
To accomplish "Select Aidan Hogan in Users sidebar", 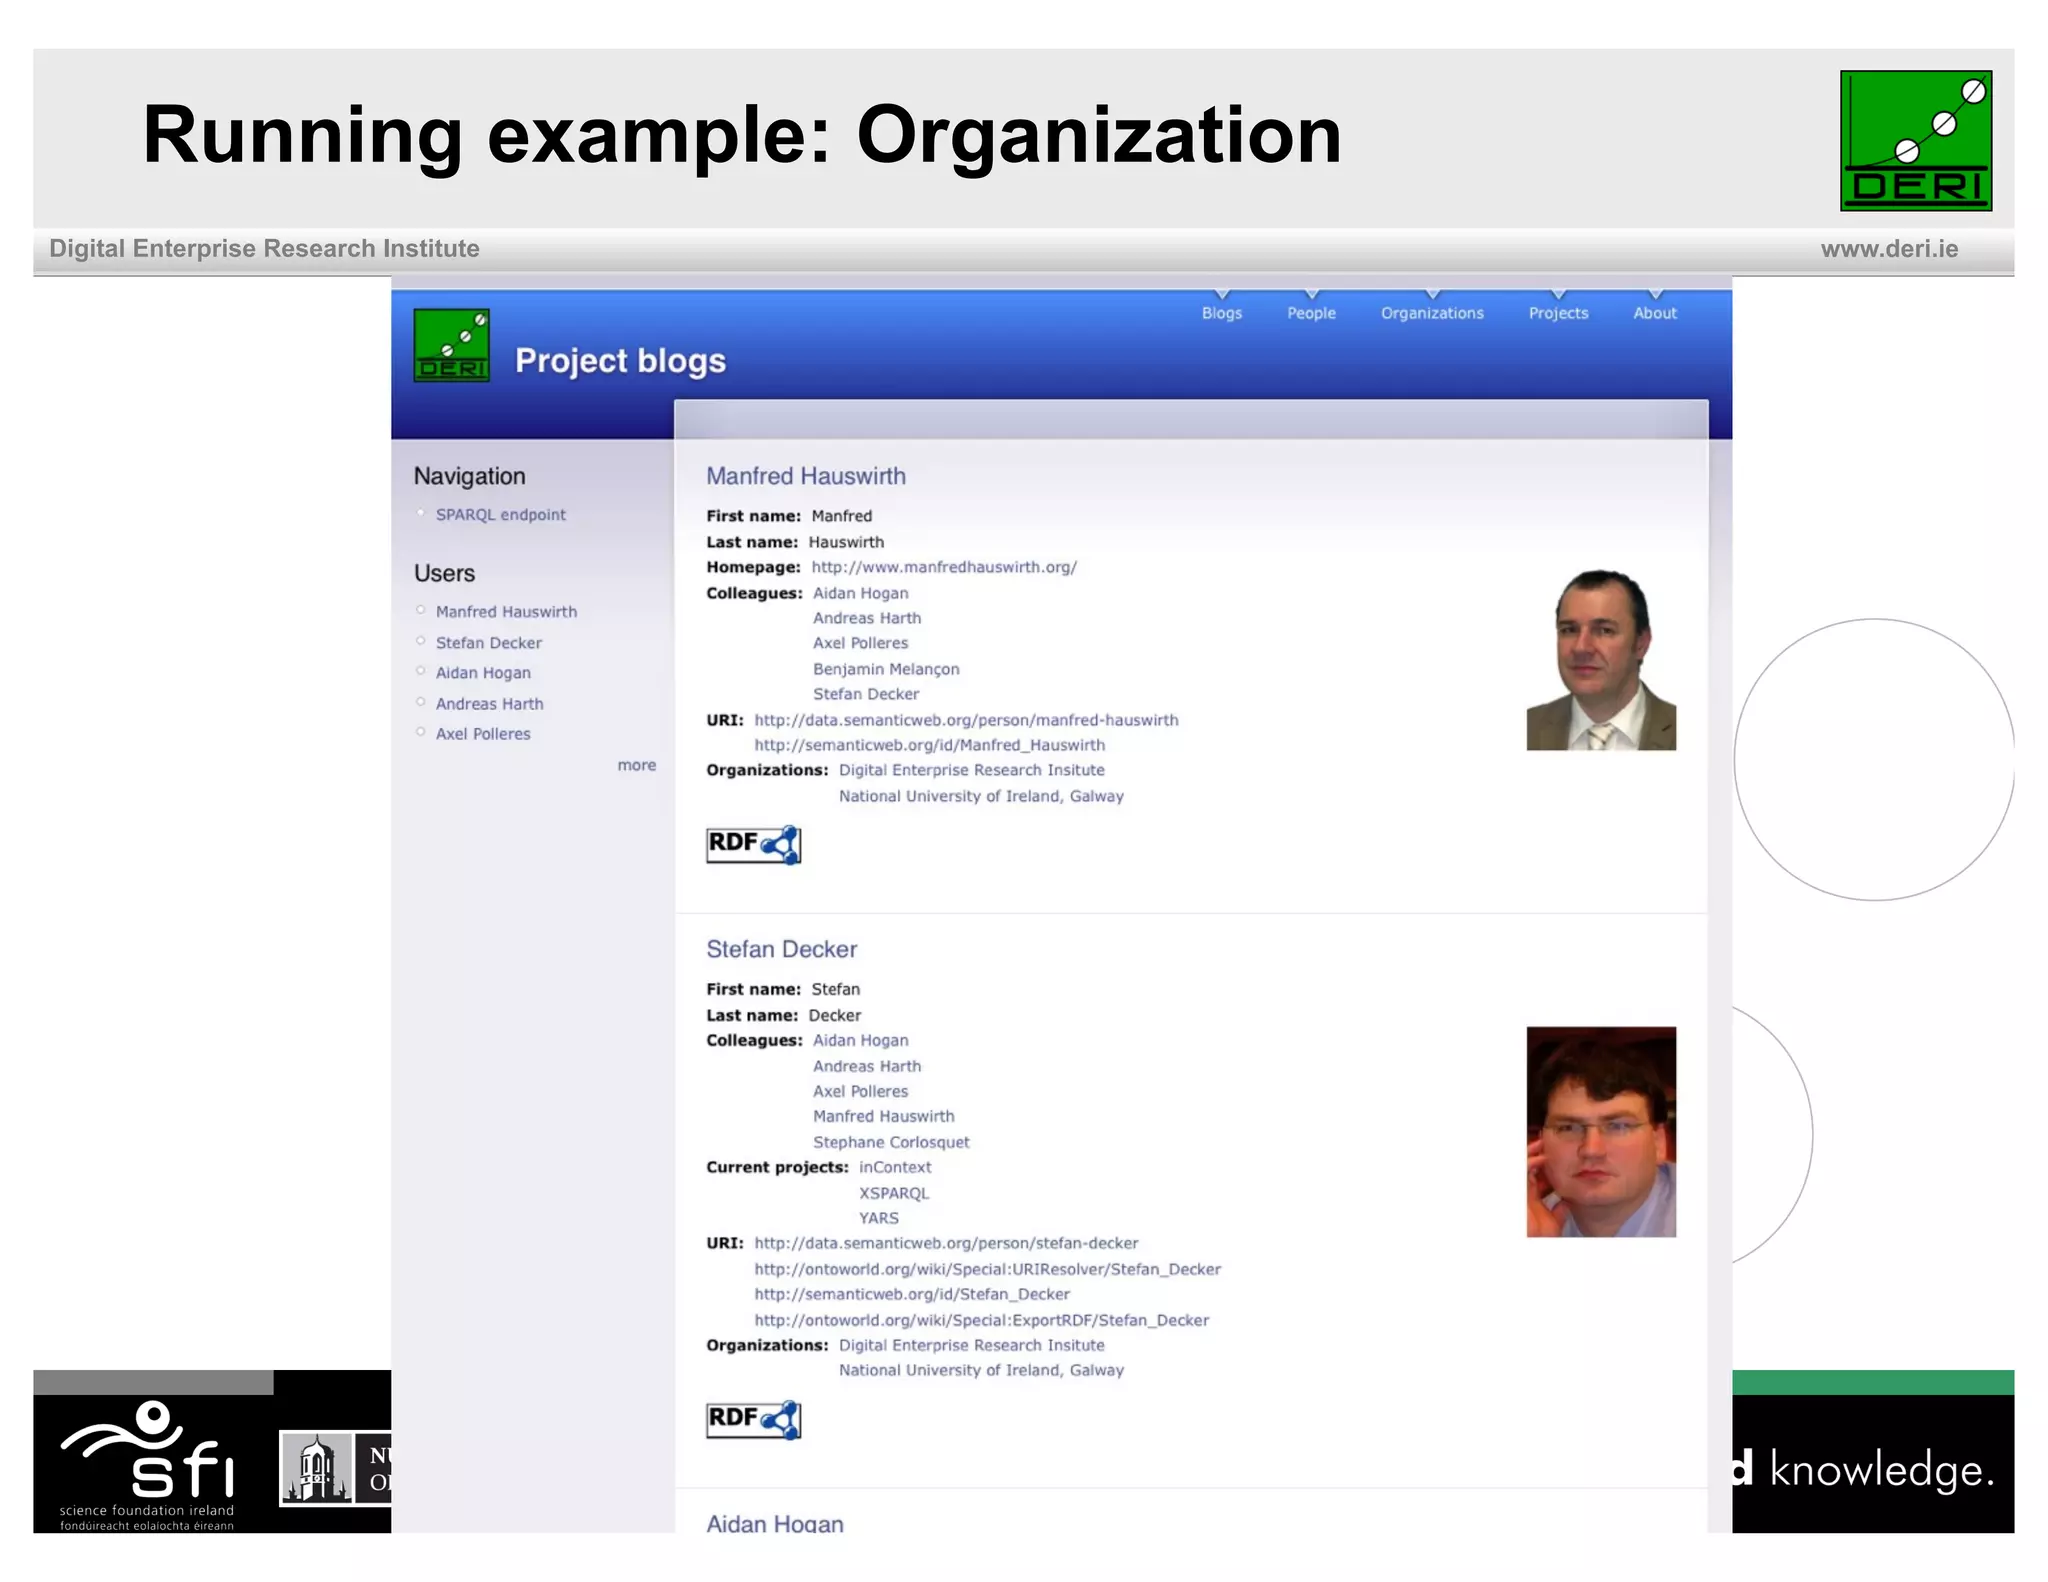I will [x=483, y=673].
